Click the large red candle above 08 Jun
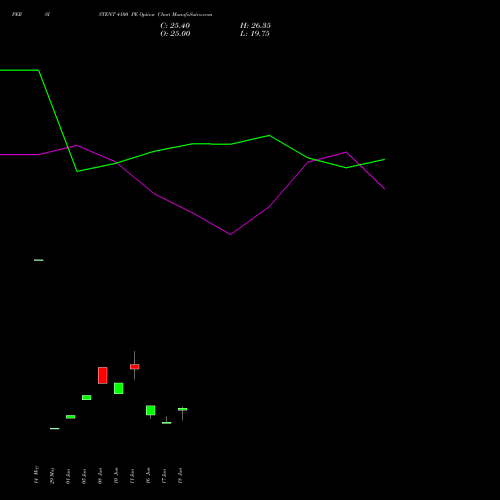The image size is (500, 500). (103, 375)
